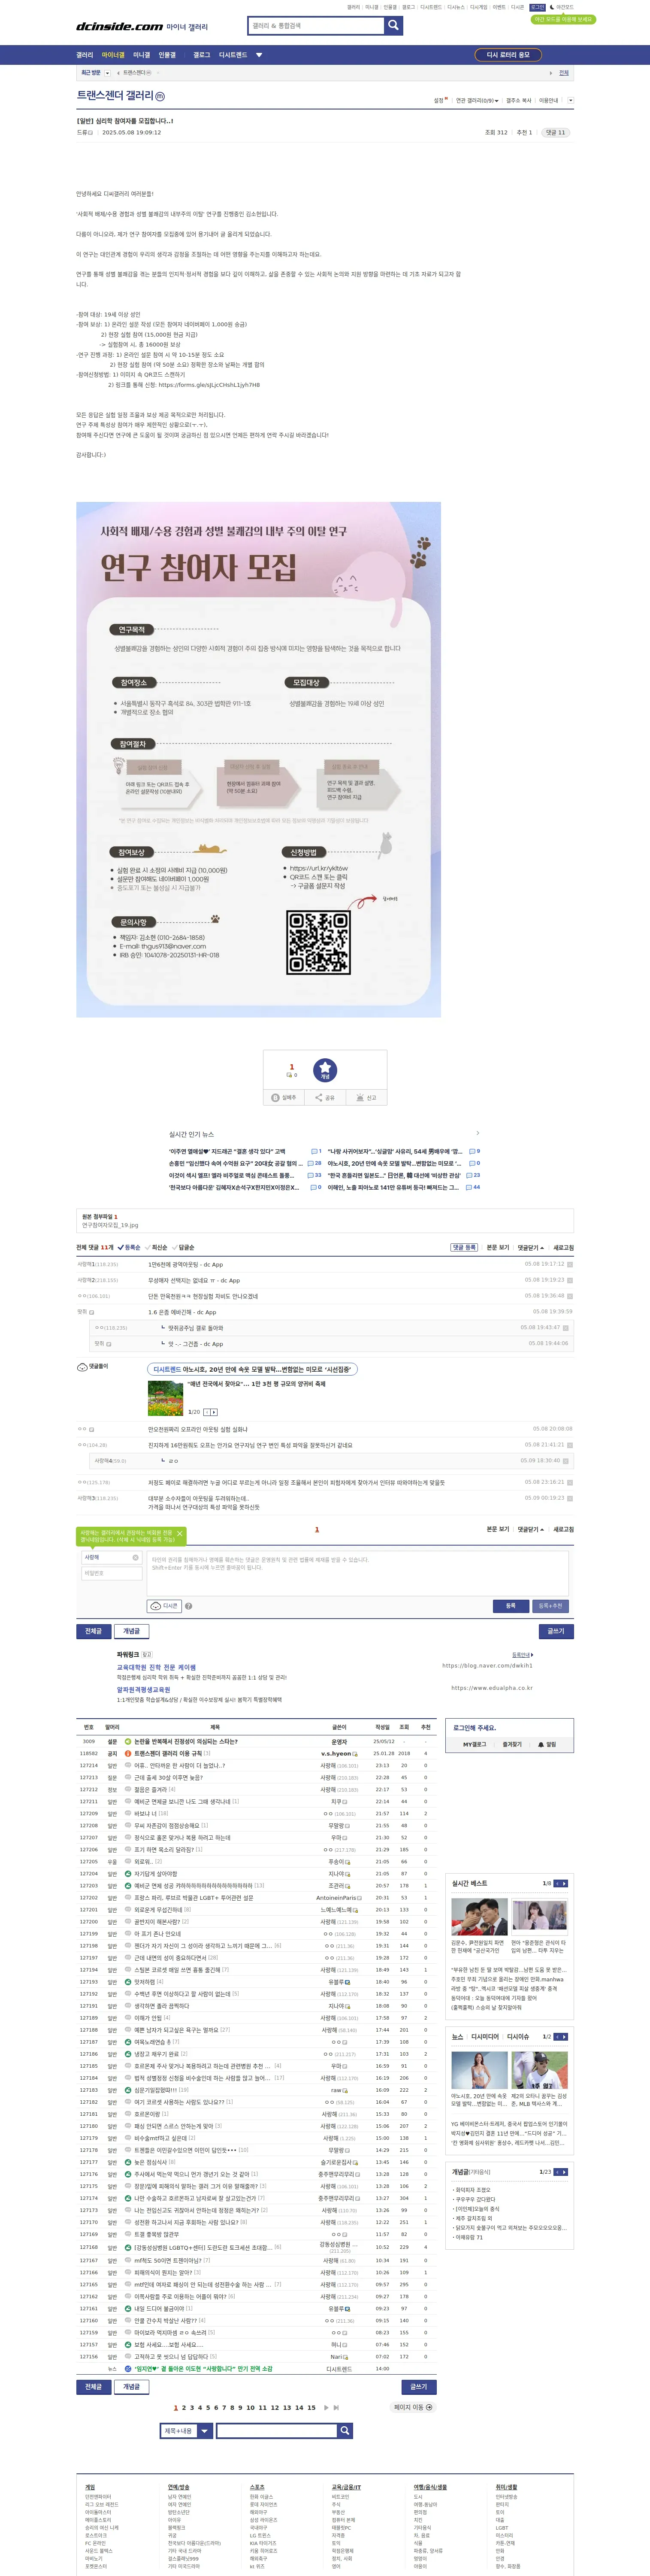Click 미니갤 tab in navigation bar

141,55
